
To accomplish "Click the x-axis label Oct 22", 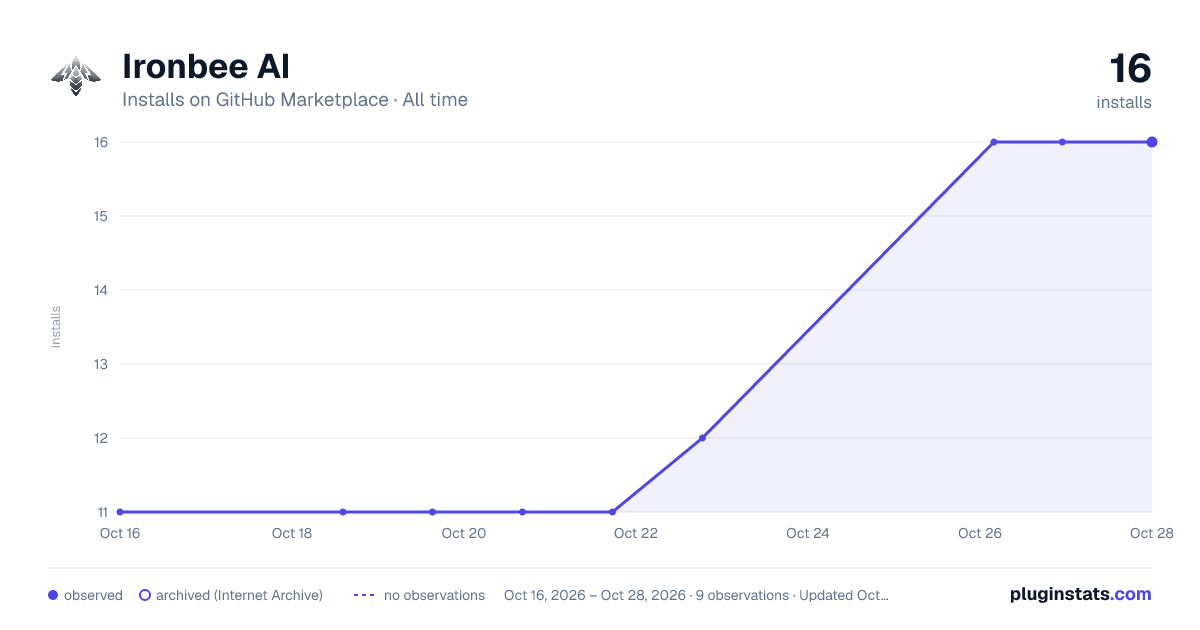I will coord(636,533).
